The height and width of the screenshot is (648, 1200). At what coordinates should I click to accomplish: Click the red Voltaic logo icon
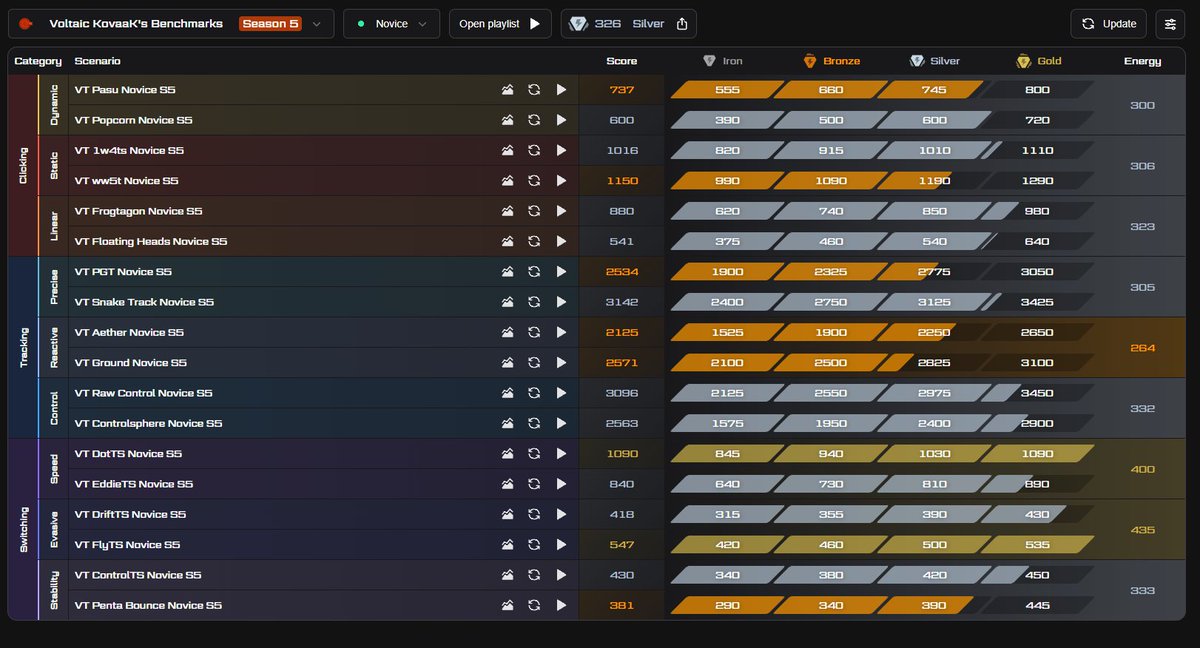(x=26, y=24)
